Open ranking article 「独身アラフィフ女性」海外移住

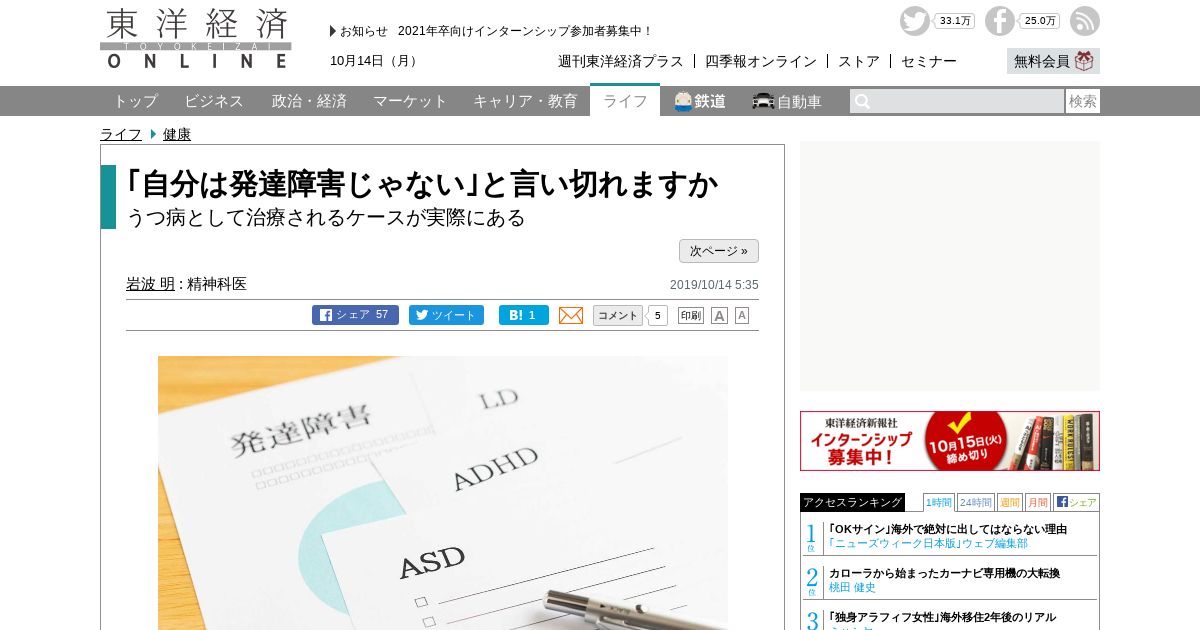[942, 617]
